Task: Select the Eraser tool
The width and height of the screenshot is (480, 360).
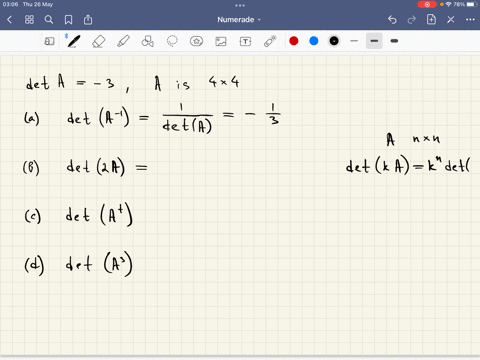Action: [x=99, y=41]
